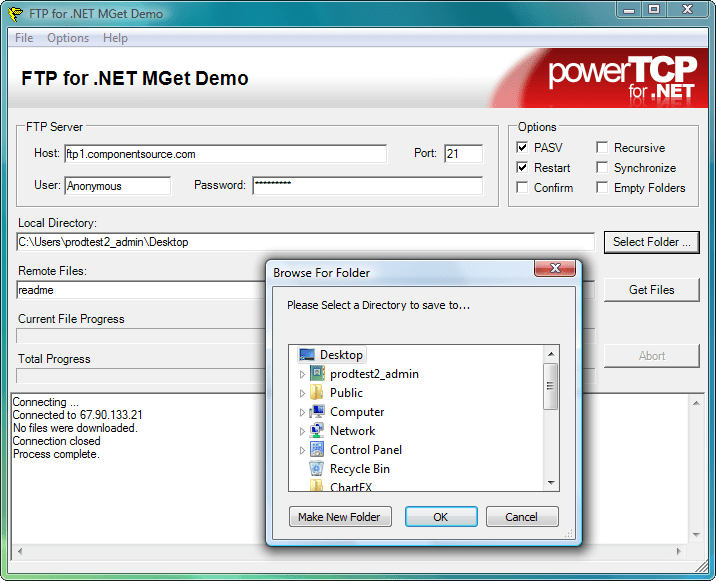This screenshot has width=716, height=581.
Task: Confirm folder selection with OK
Action: pyautogui.click(x=441, y=517)
